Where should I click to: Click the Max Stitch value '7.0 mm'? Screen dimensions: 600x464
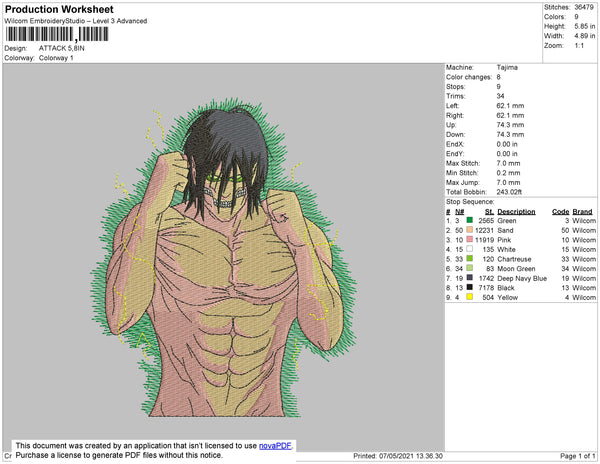pyautogui.click(x=508, y=163)
